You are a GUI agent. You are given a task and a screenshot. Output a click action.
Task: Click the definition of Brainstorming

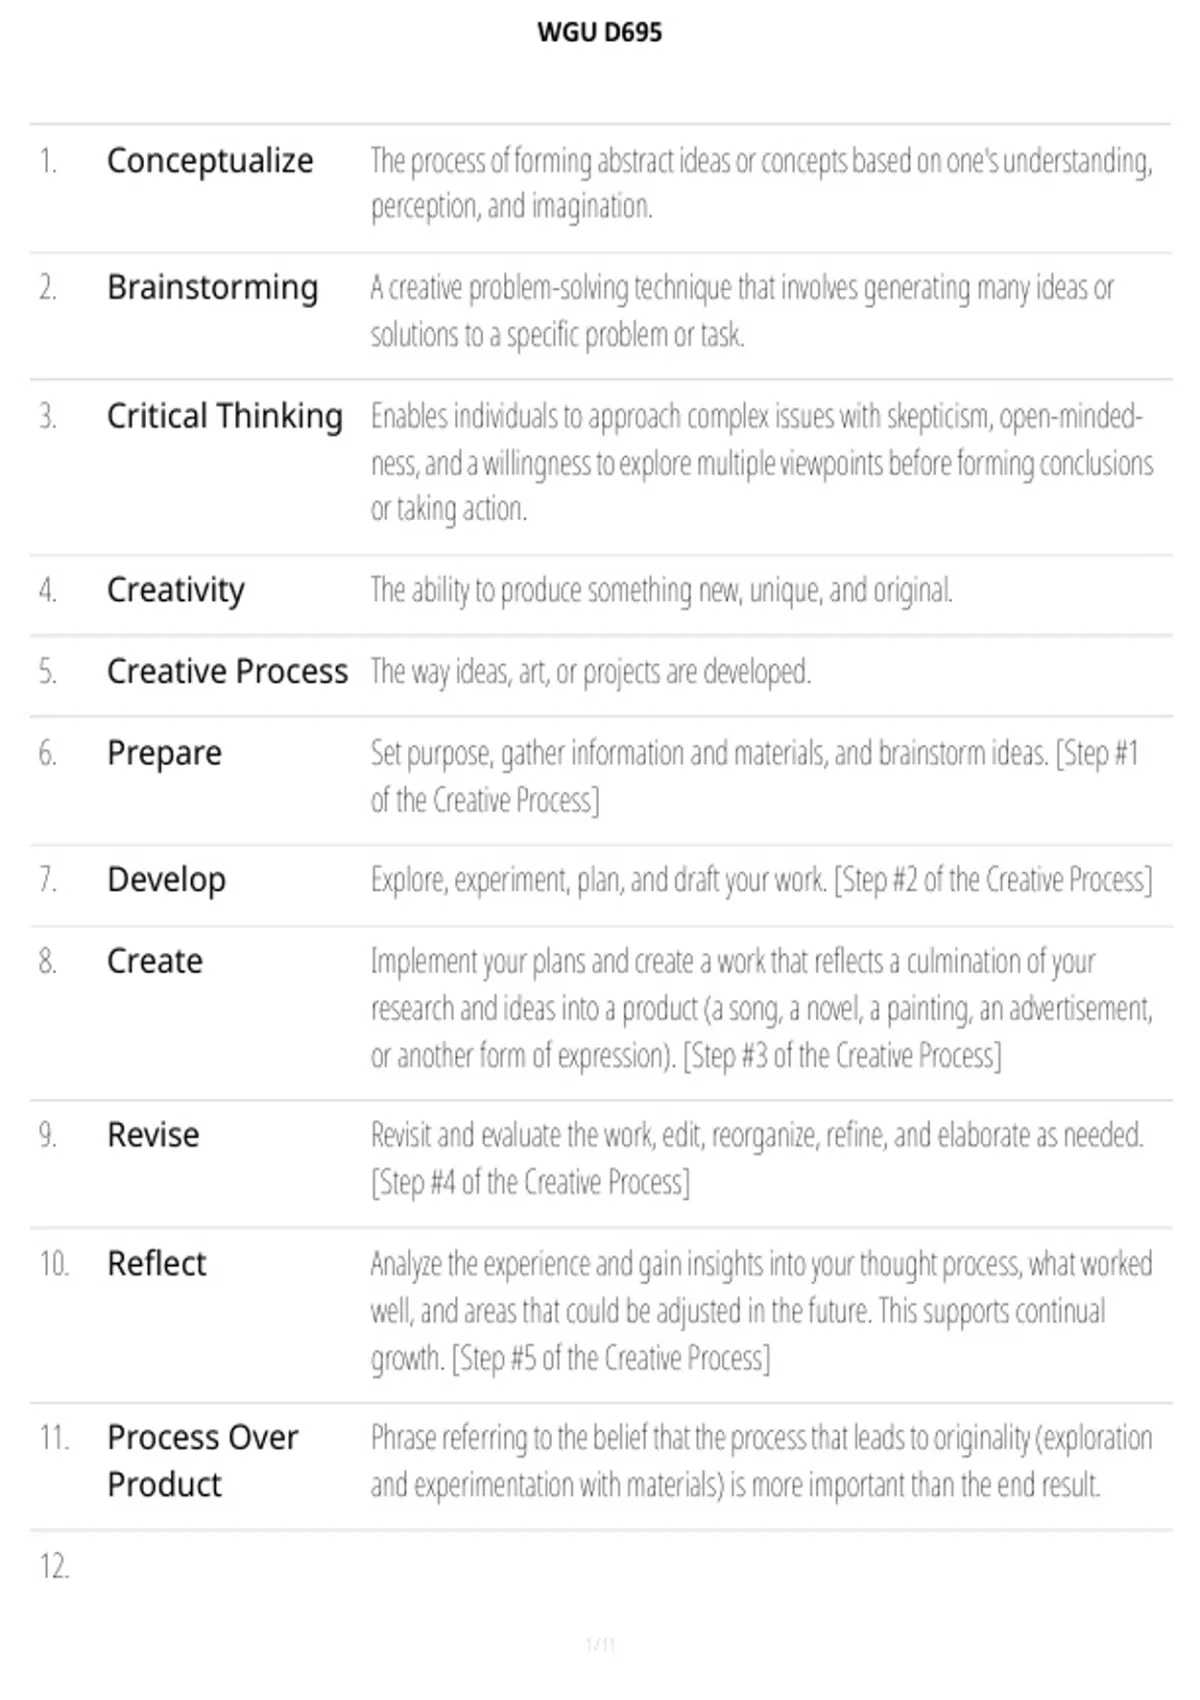point(742,311)
